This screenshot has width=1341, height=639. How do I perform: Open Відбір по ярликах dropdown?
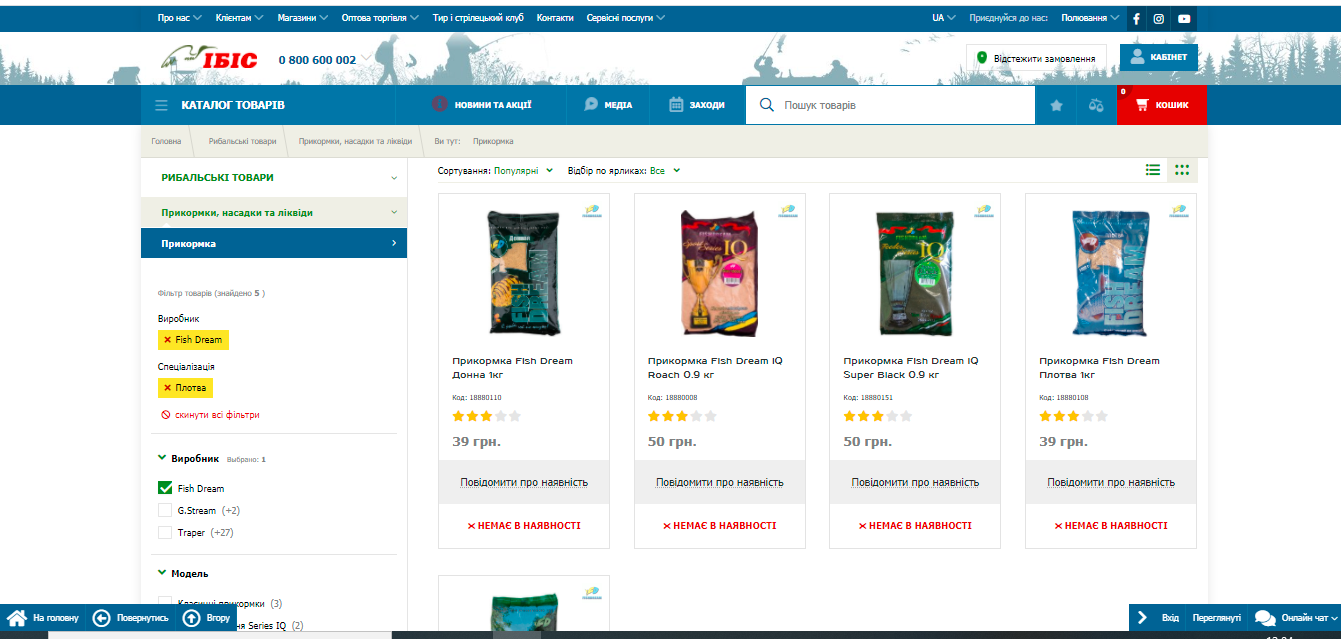click(624, 171)
